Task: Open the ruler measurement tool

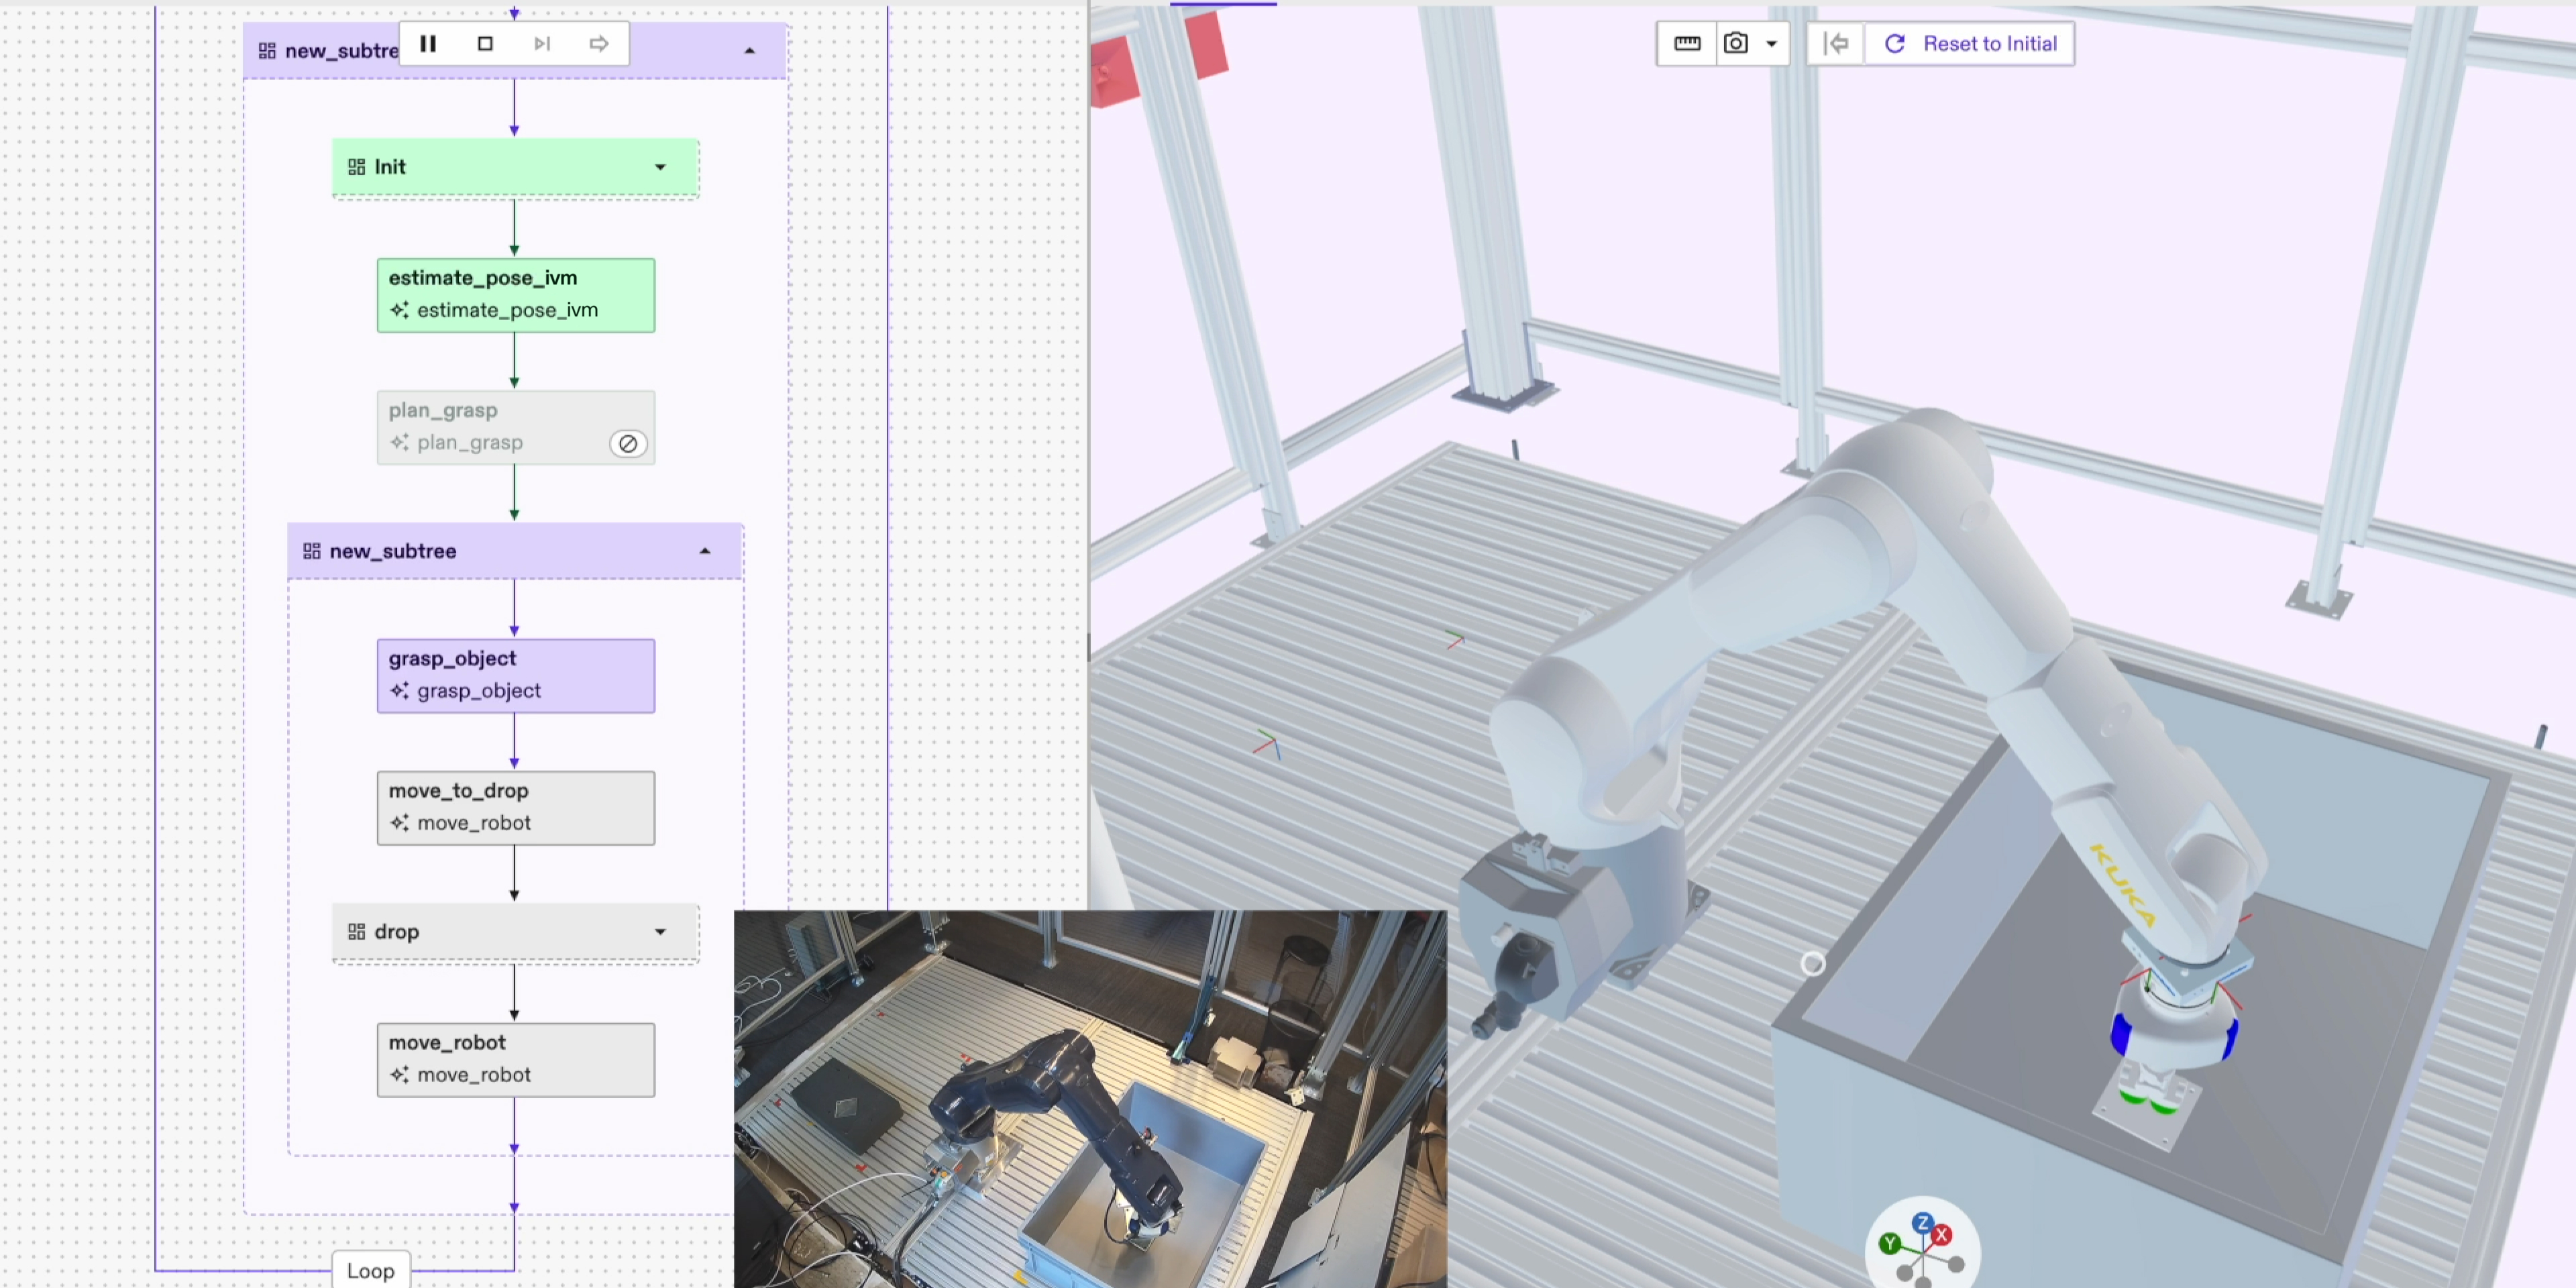Action: pos(1687,43)
